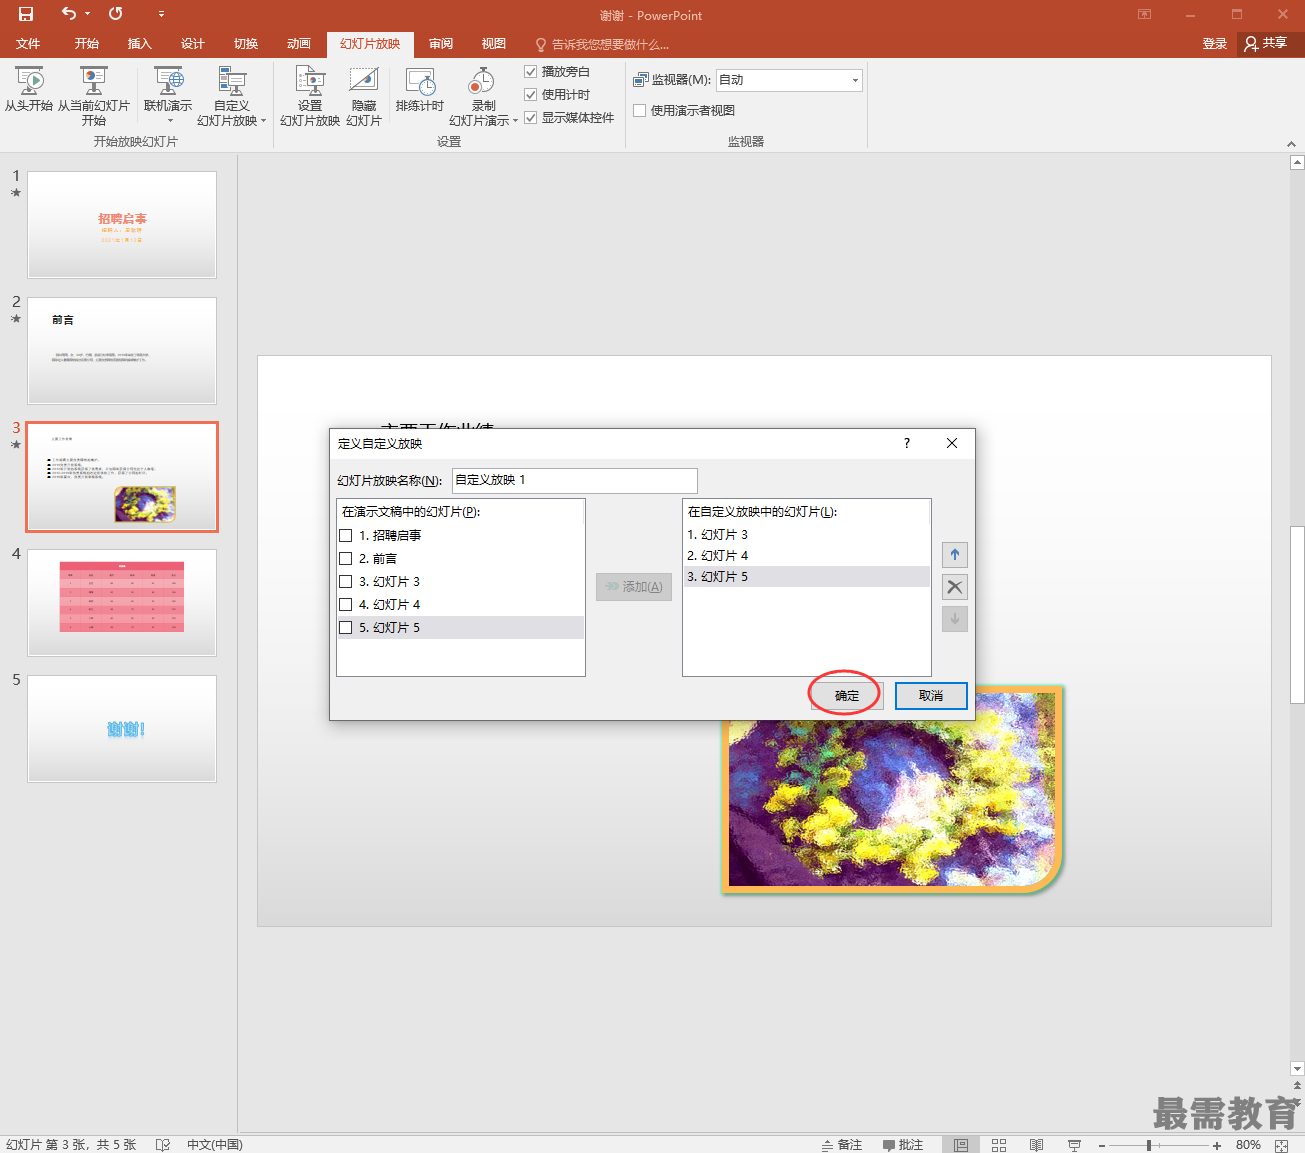Screen dimensions: 1305x1153
Task: Open the Monitor (监视器) dropdown set to 自动
Action: coord(789,80)
